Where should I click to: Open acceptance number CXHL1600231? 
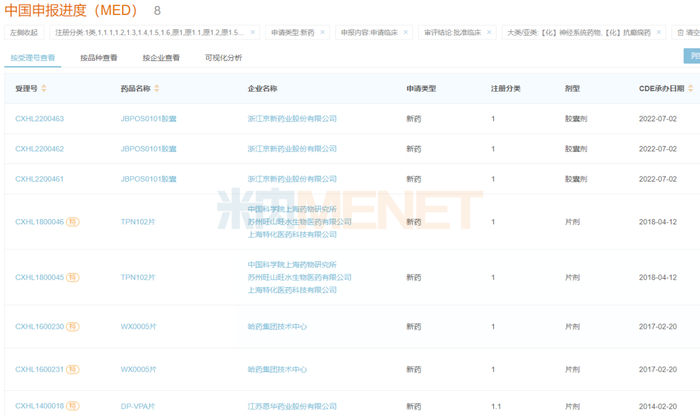tap(40, 369)
